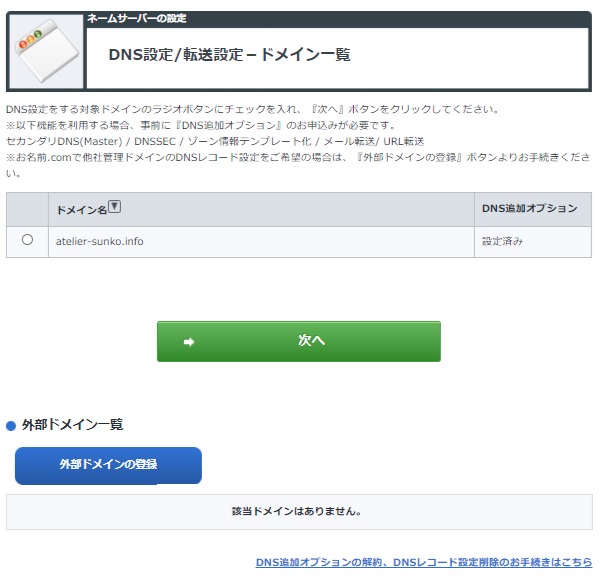Select the atelier-sunko.info radio button
The image size is (603, 581).
27,240
